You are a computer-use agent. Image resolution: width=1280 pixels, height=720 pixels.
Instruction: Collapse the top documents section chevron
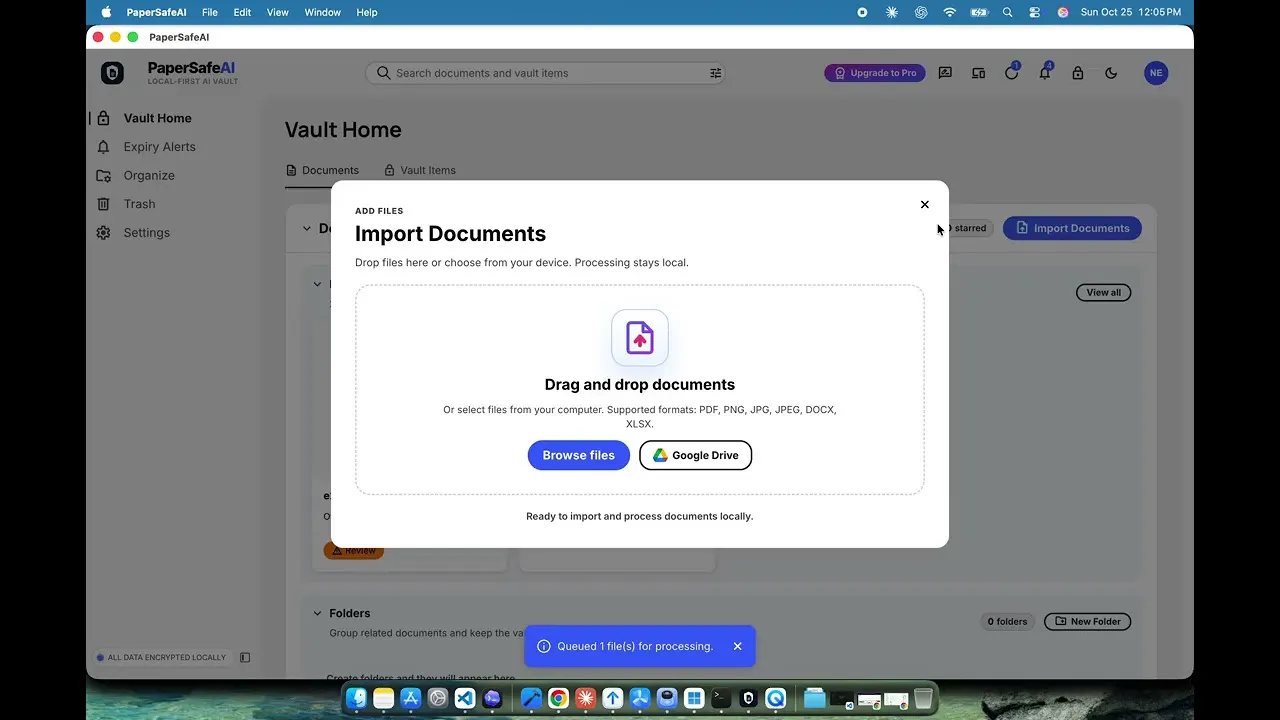tap(307, 228)
